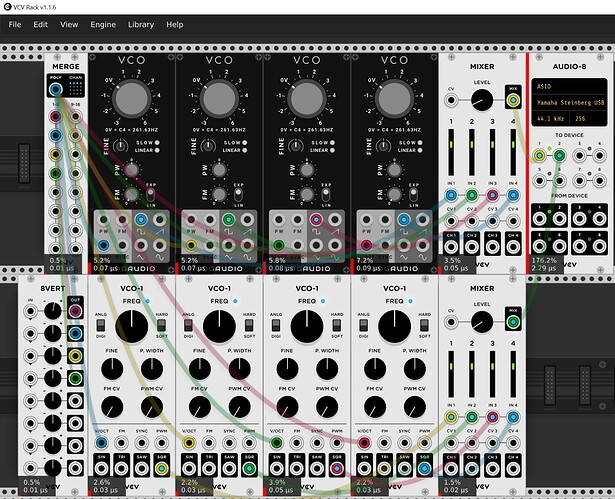
Task: Click the CH 2 output jack on the top MIXER
Action: point(472,247)
